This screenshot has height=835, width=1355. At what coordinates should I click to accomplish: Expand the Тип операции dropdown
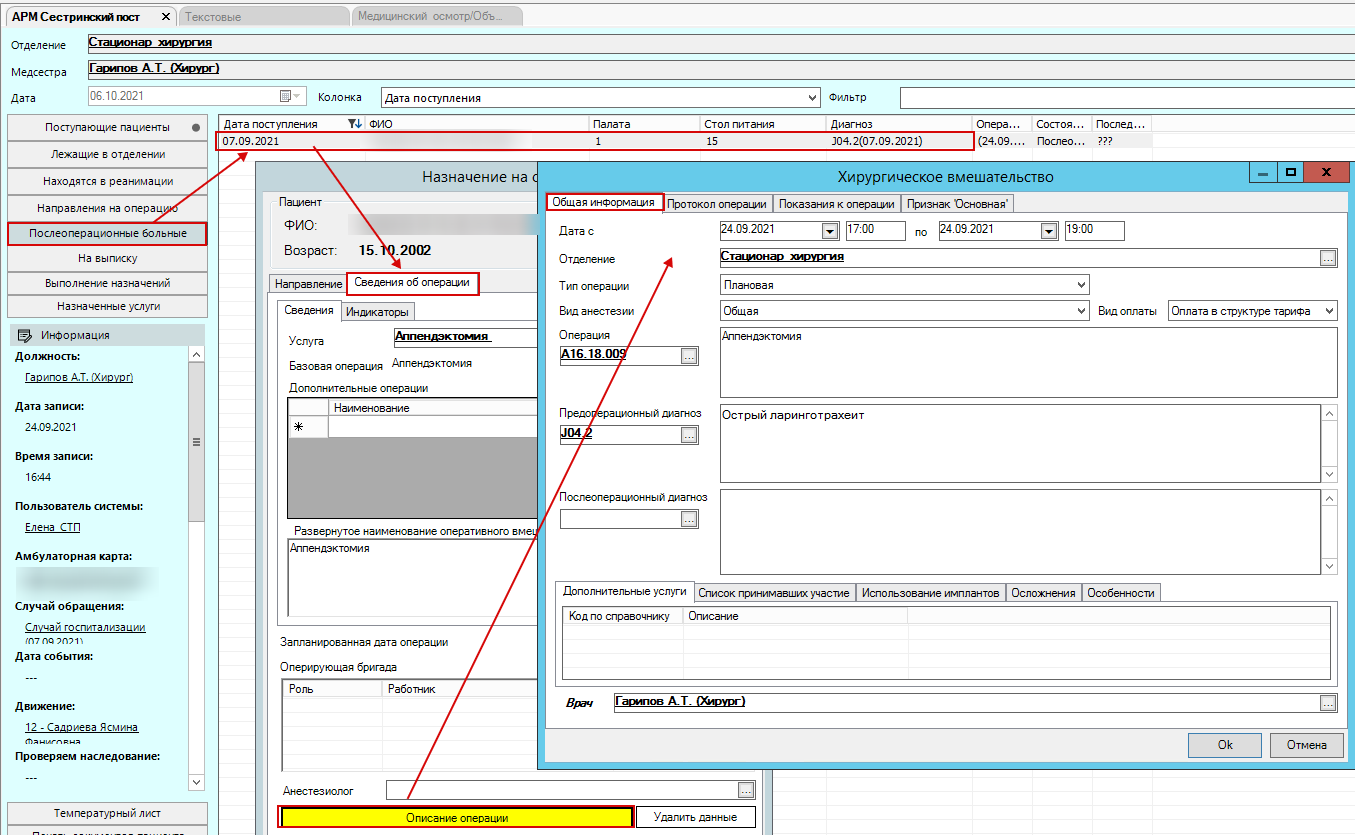click(1080, 285)
